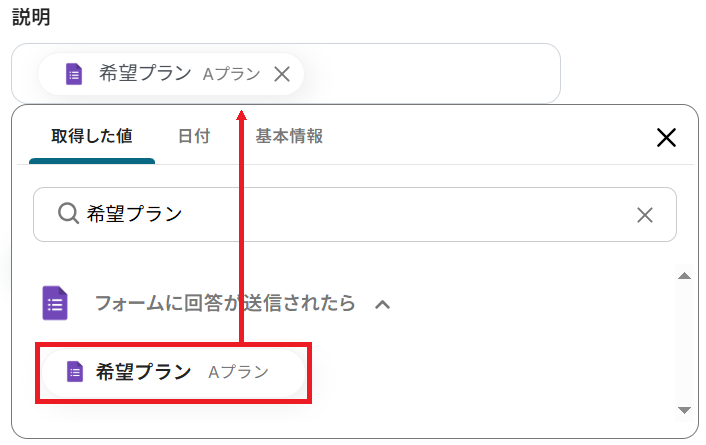Open the 日付 tab
Screen dimensions: 706x445
pyautogui.click(x=194, y=137)
